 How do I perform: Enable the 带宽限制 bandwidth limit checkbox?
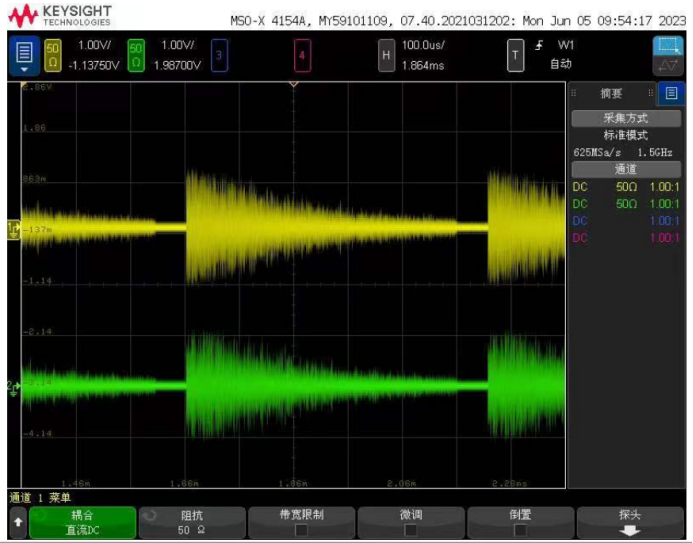(x=301, y=530)
